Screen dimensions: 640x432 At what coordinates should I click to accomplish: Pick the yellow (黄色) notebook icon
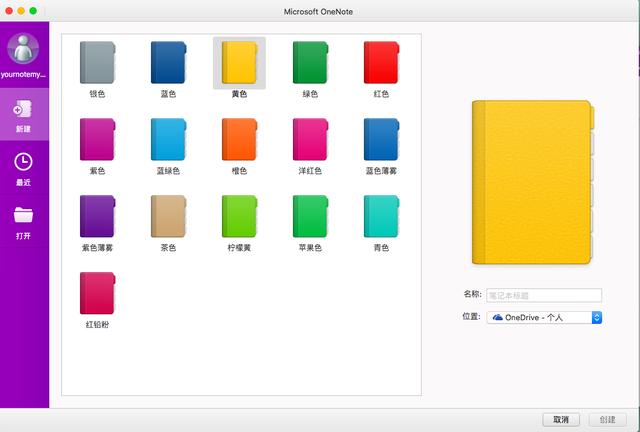tap(239, 62)
